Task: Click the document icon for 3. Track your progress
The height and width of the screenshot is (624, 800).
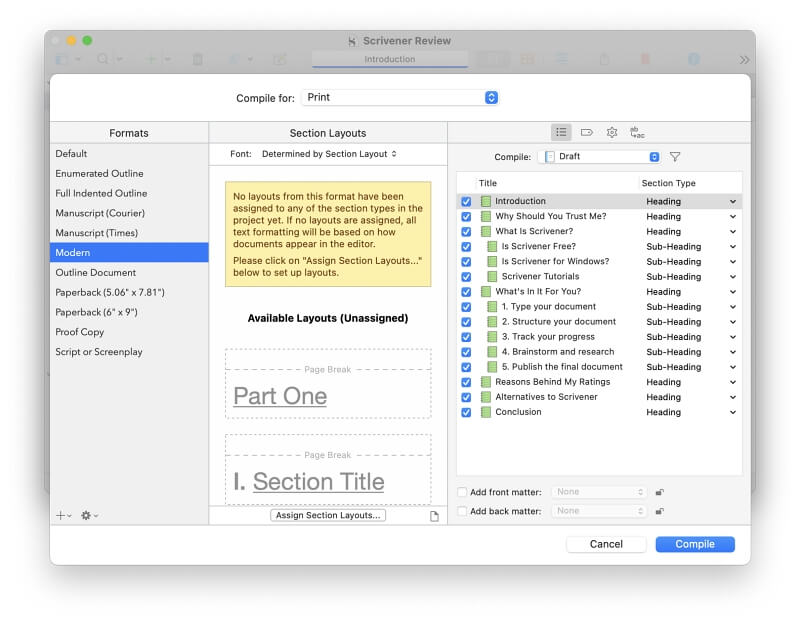Action: pyautogui.click(x=492, y=337)
